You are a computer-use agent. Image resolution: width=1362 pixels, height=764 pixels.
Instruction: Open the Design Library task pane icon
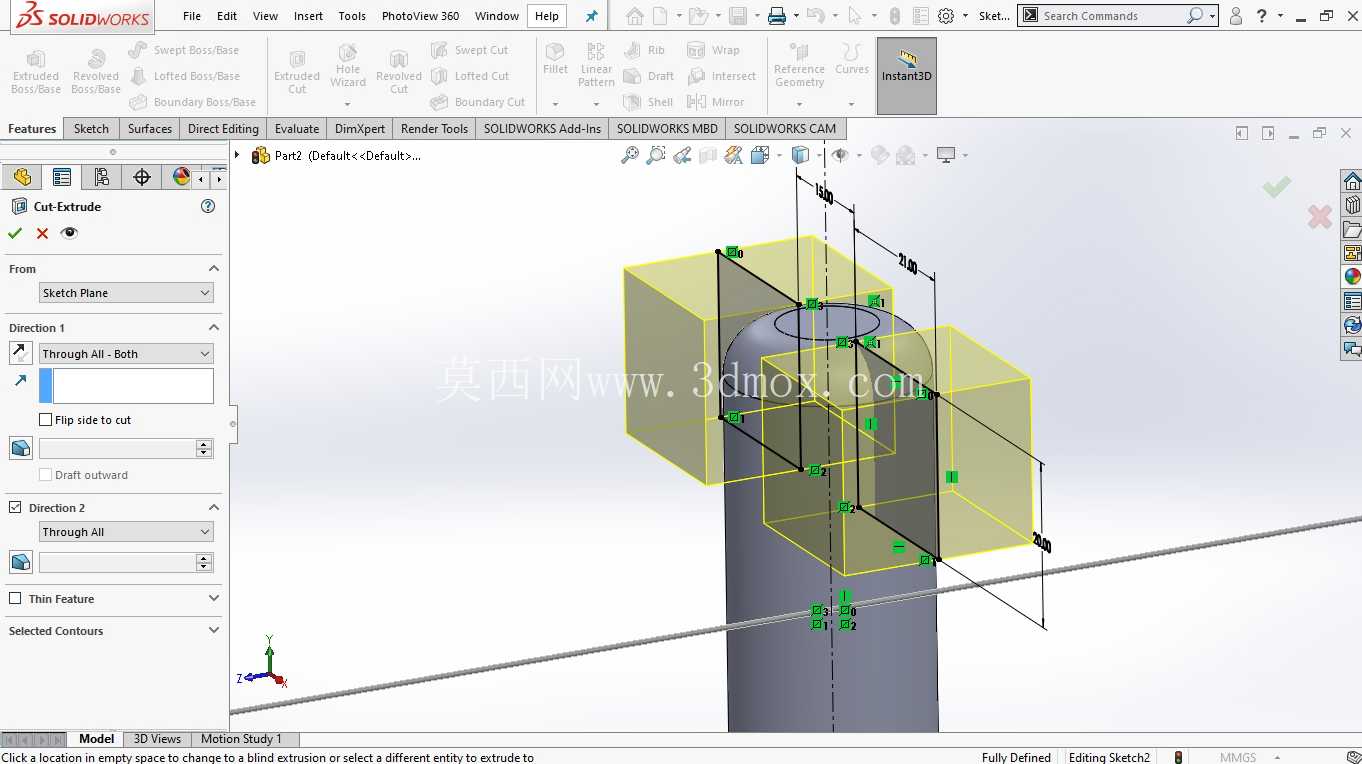[1352, 205]
